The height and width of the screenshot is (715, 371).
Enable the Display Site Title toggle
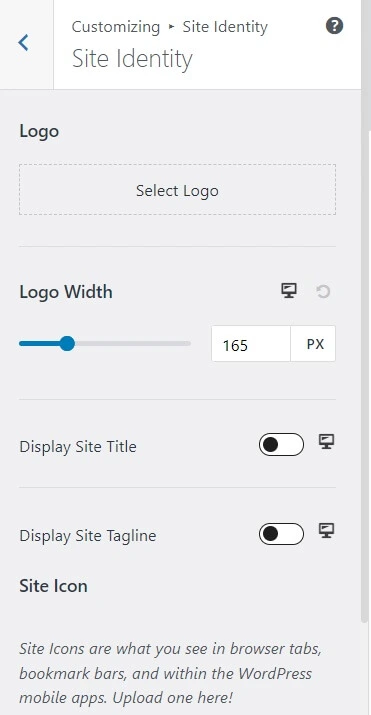(x=281, y=445)
